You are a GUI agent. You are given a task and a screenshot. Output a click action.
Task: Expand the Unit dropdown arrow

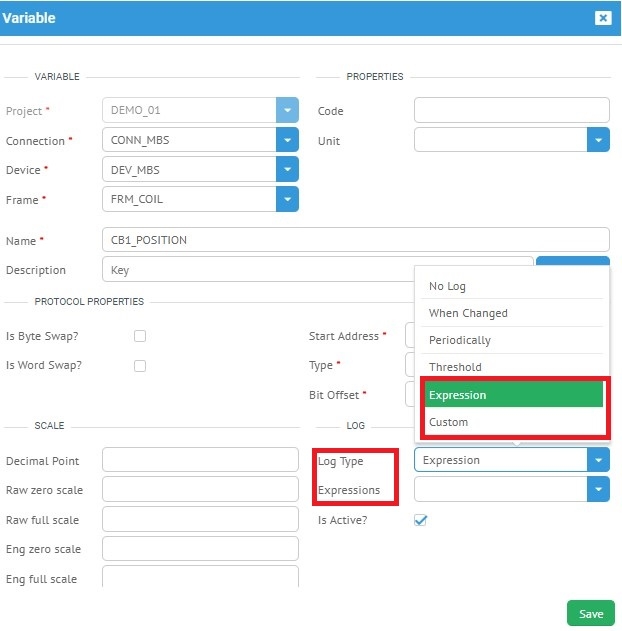coord(598,141)
